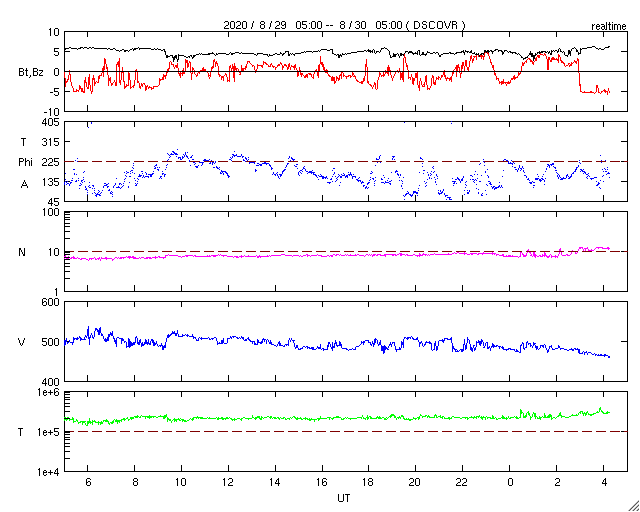Click the '16' hour label on time axis

pyautogui.click(x=322, y=482)
